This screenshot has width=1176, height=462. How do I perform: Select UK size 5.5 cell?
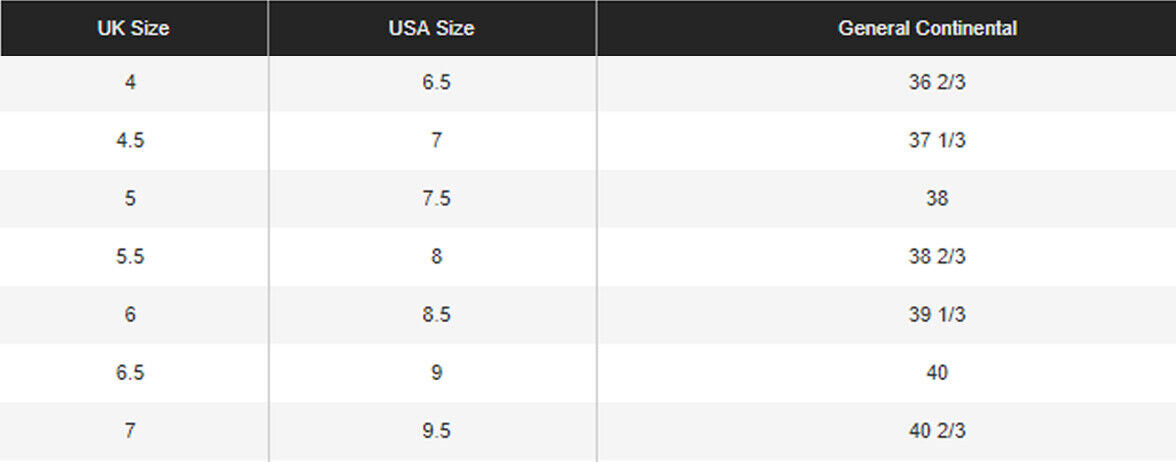point(131,257)
